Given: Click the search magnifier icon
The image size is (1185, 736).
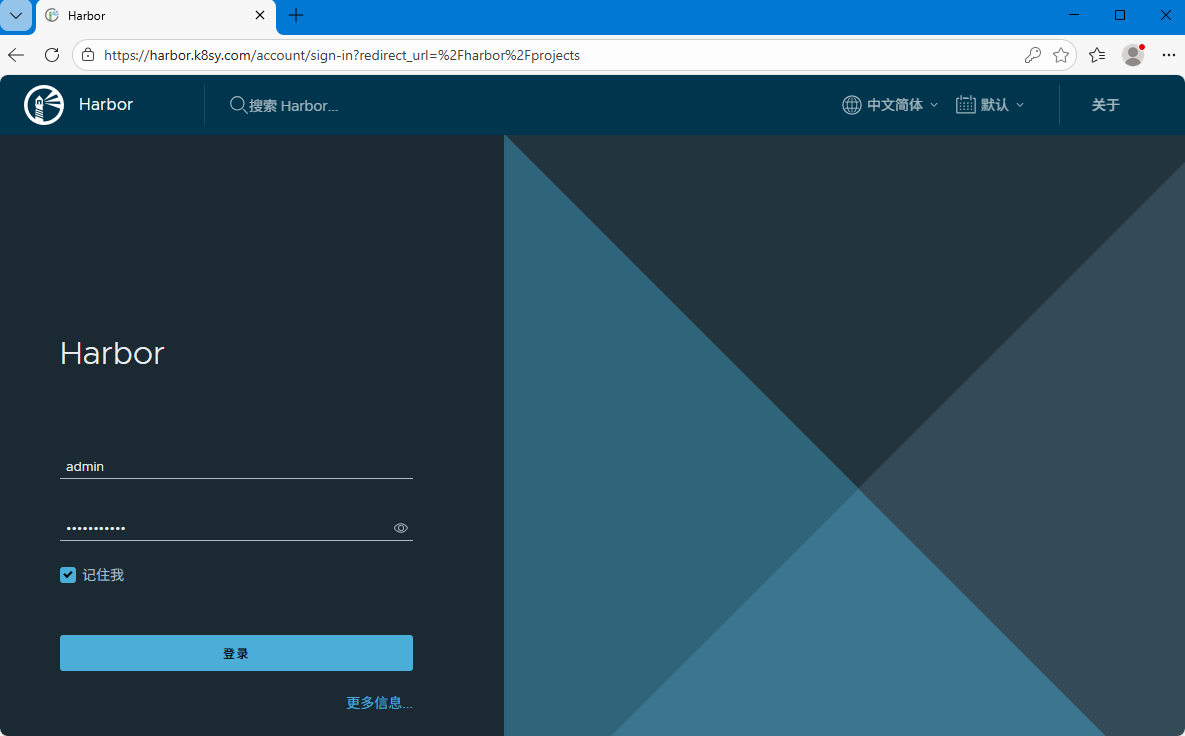Looking at the screenshot, I should point(238,105).
